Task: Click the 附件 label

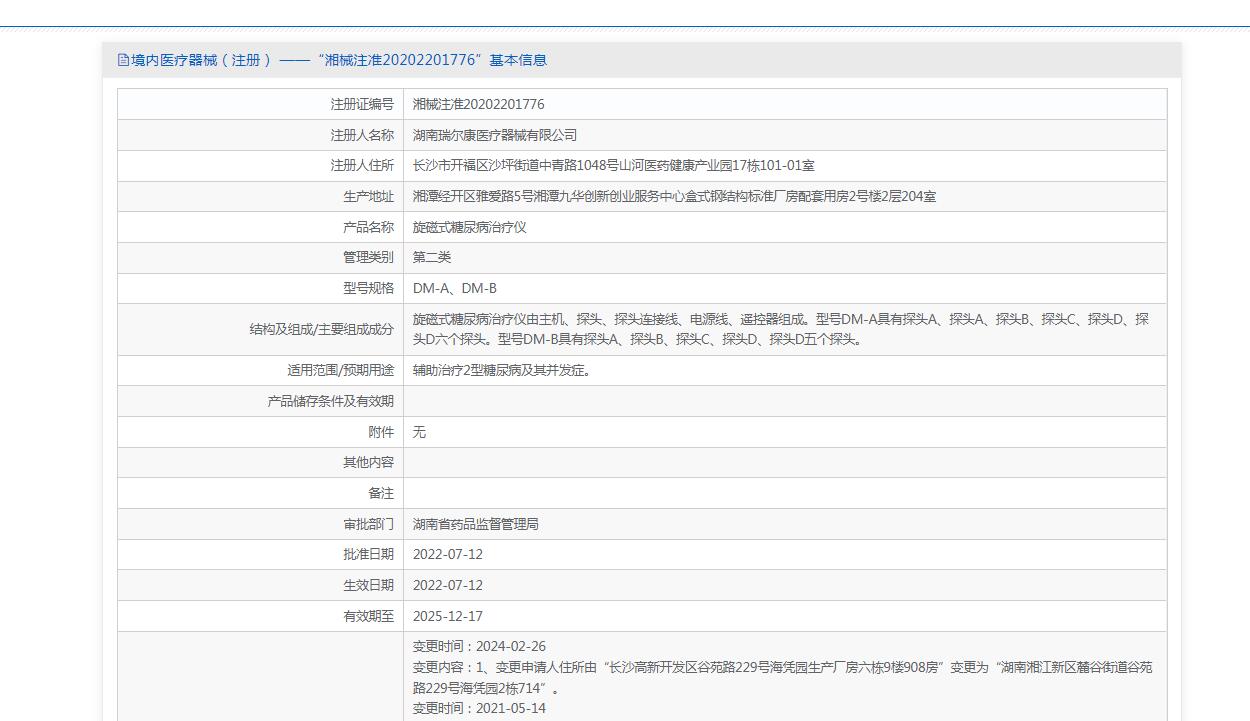Action: point(381,432)
